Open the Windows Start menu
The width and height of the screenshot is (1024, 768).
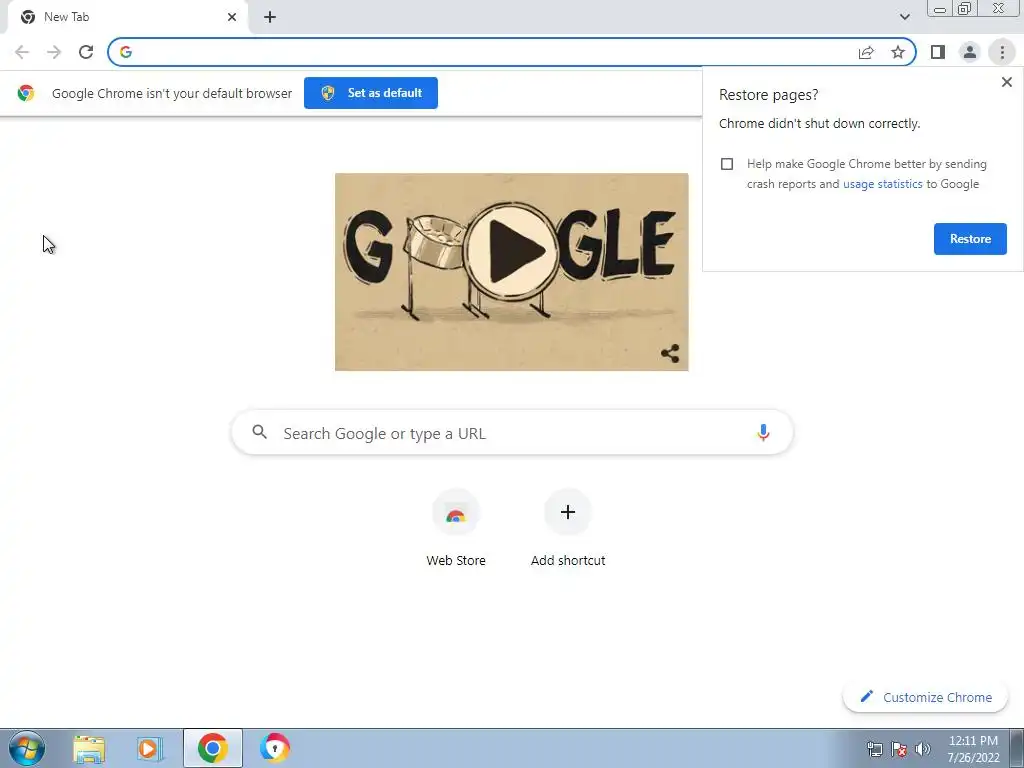pos(27,748)
